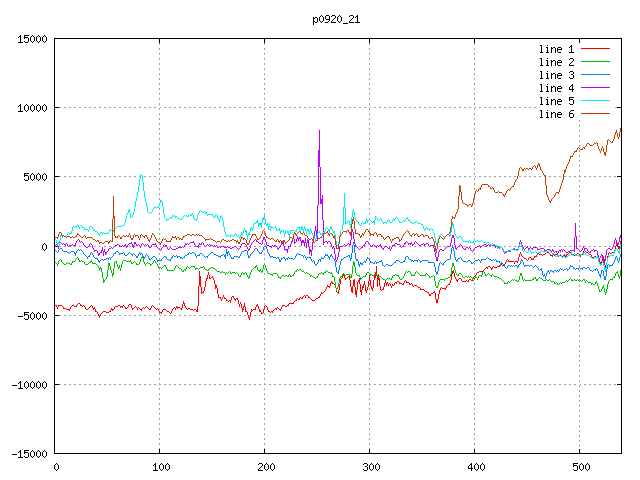Image resolution: width=640 pixels, height=480 pixels.
Task: Click the blue line 3 legend sample
Action: [596, 75]
